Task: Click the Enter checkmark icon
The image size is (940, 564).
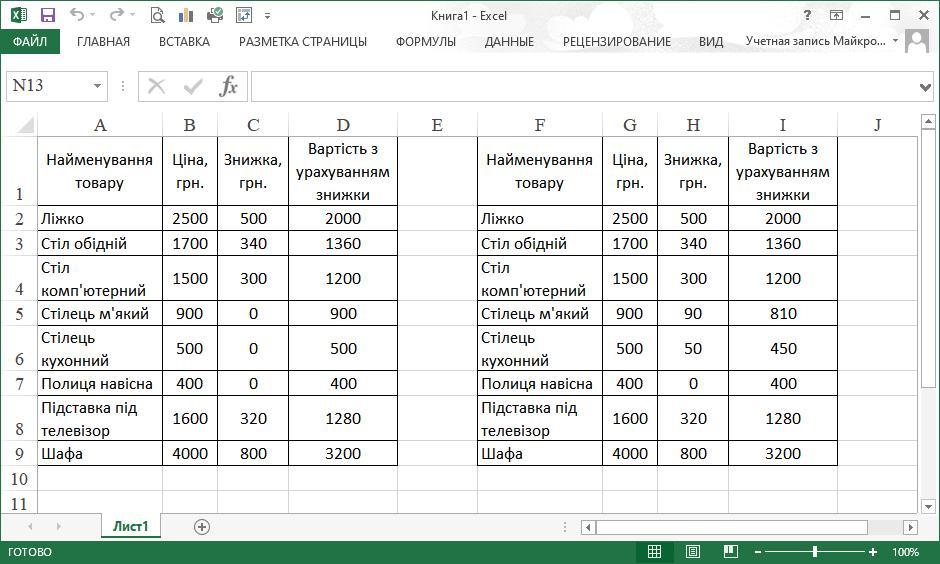Action: point(193,87)
